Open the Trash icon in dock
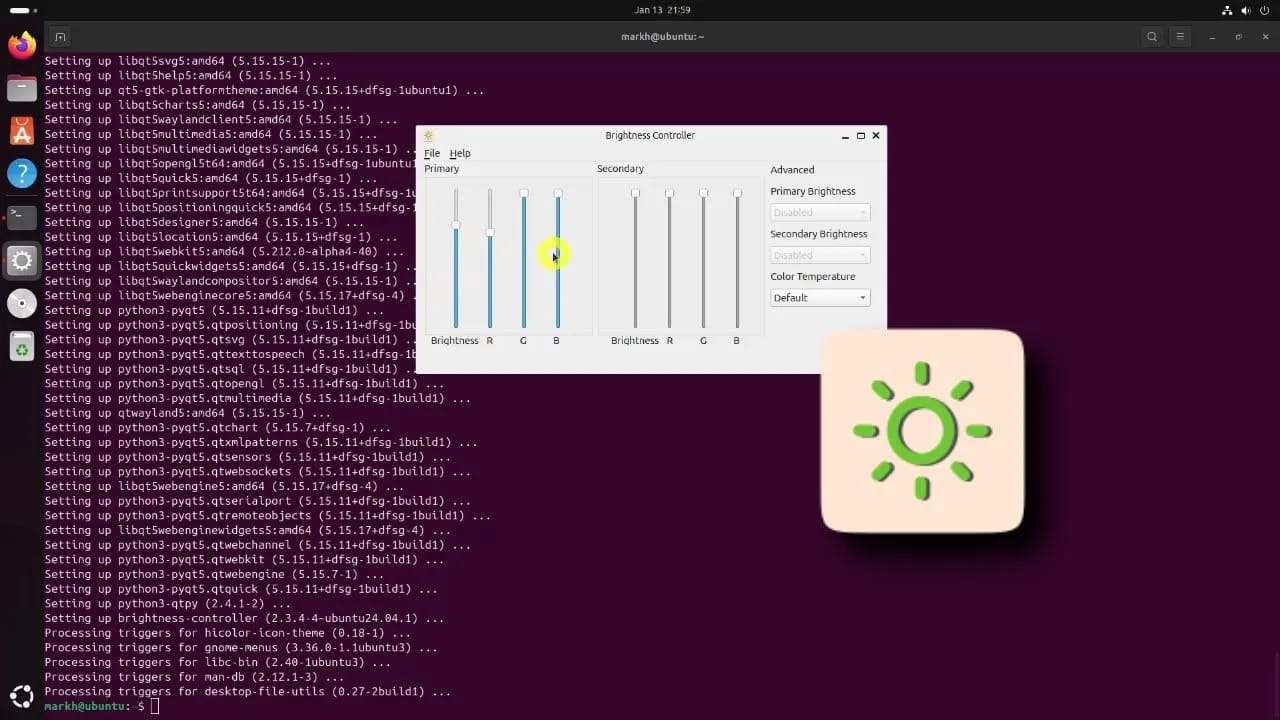Image resolution: width=1280 pixels, height=720 pixels. (22, 346)
